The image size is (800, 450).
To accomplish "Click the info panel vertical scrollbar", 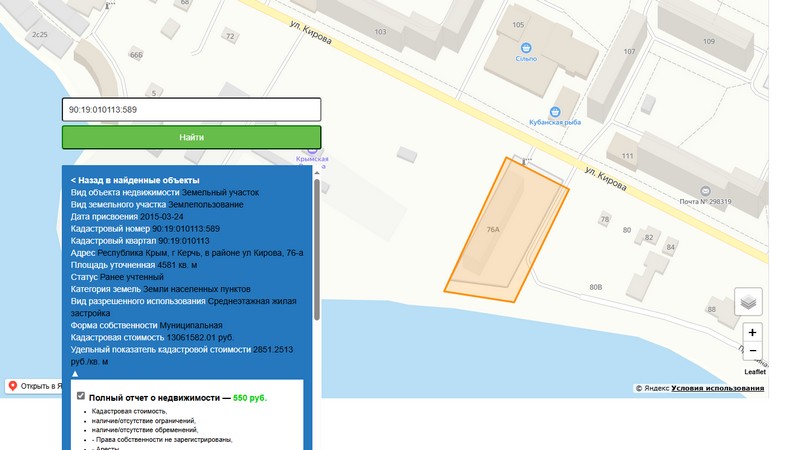I will click(317, 250).
